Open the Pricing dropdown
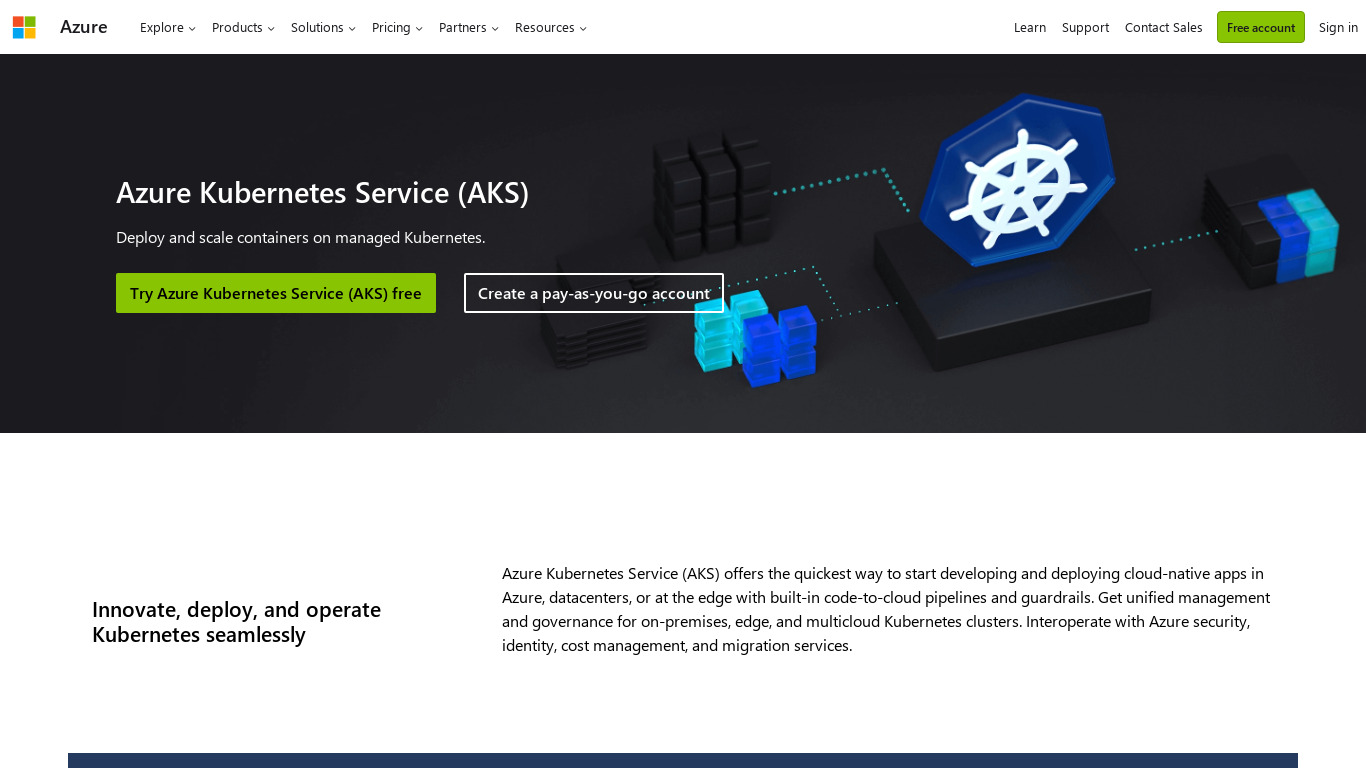This screenshot has width=1366, height=768. point(397,27)
